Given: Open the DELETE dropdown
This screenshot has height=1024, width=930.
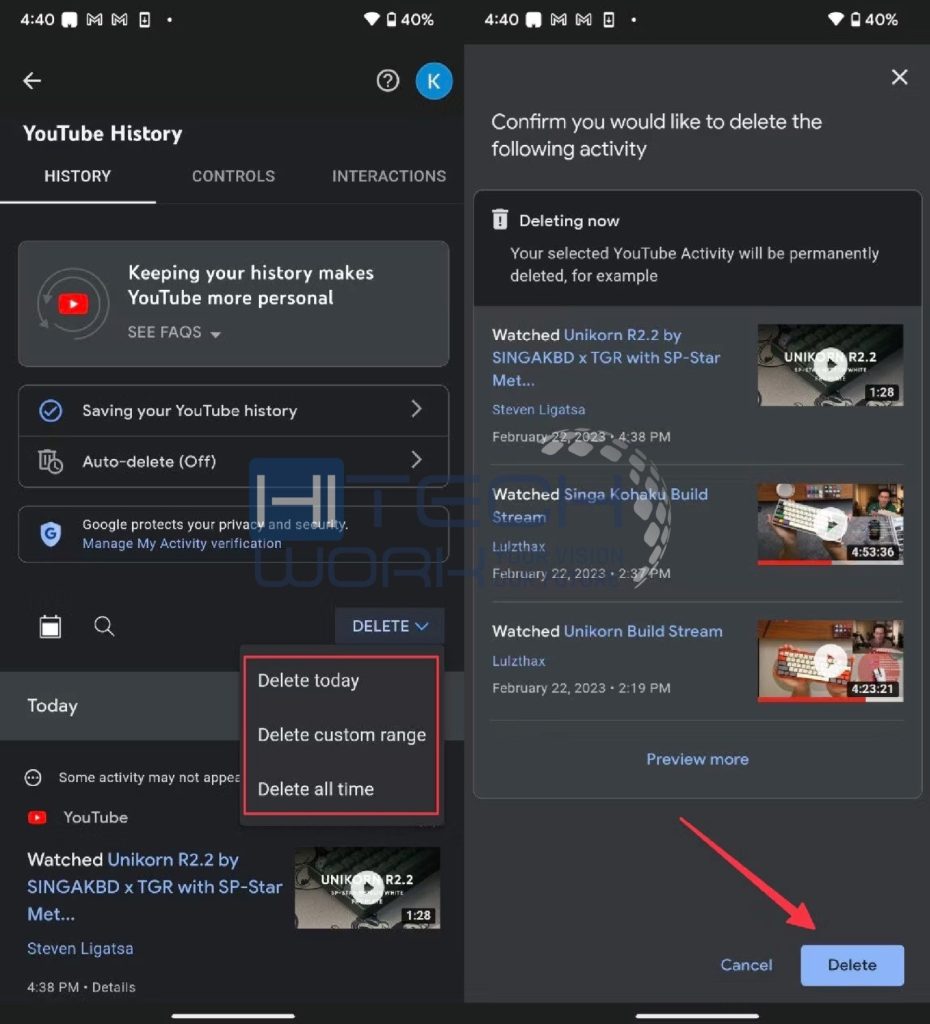Looking at the screenshot, I should [x=390, y=626].
